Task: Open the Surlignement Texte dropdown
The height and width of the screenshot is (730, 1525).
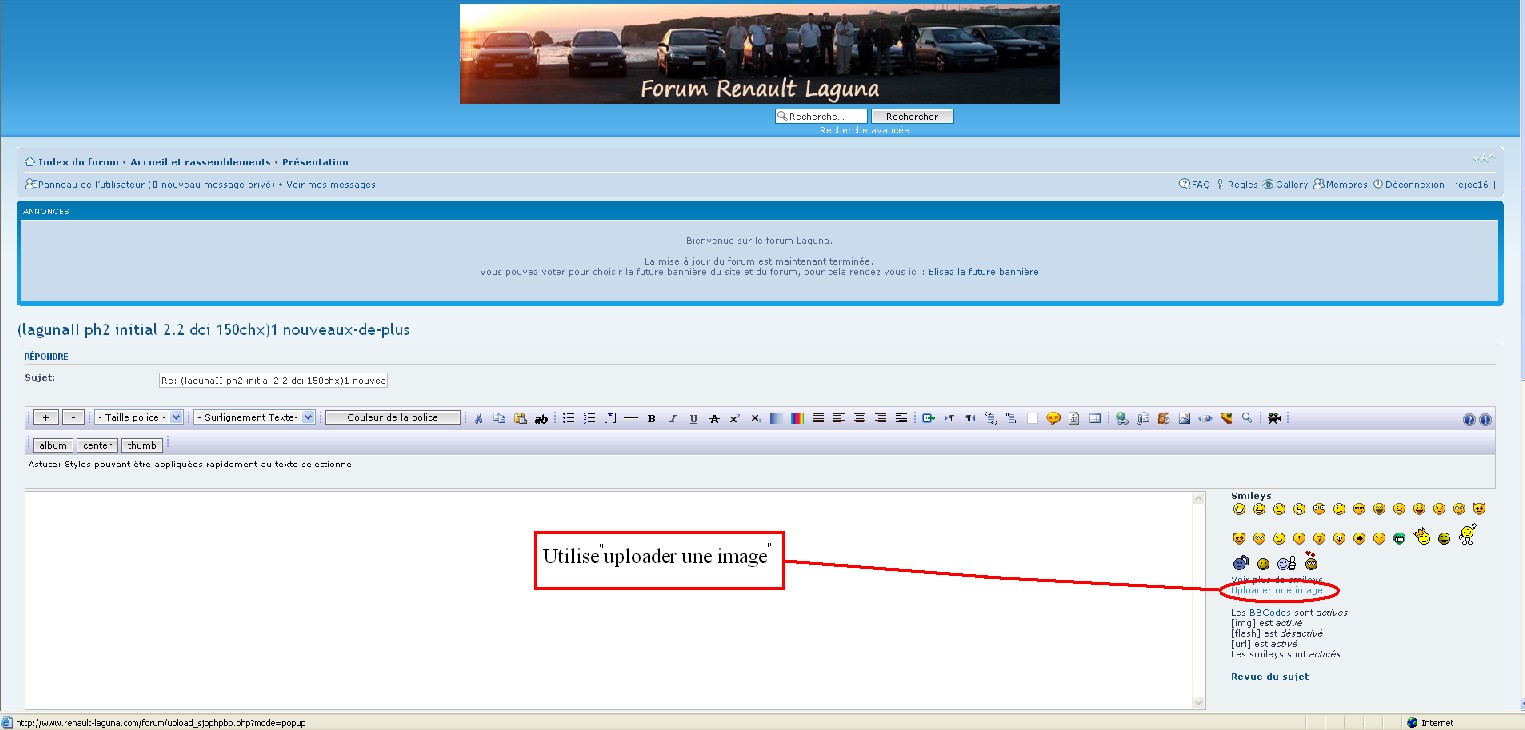Action: [254, 418]
